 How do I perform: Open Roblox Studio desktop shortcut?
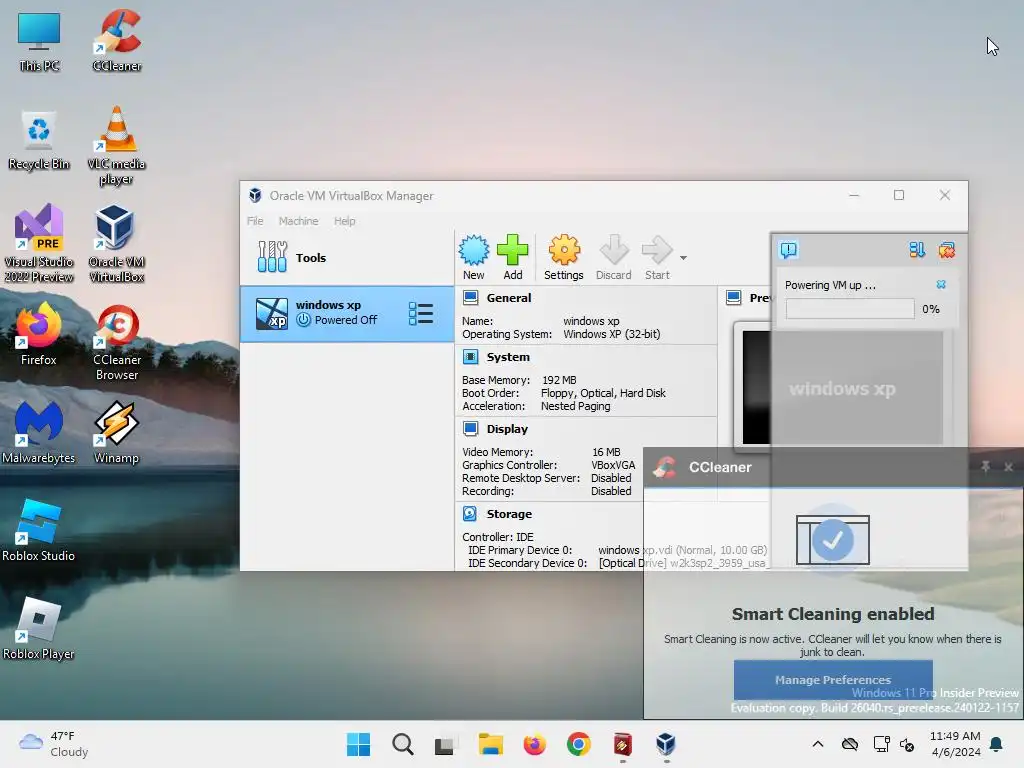[x=39, y=530]
